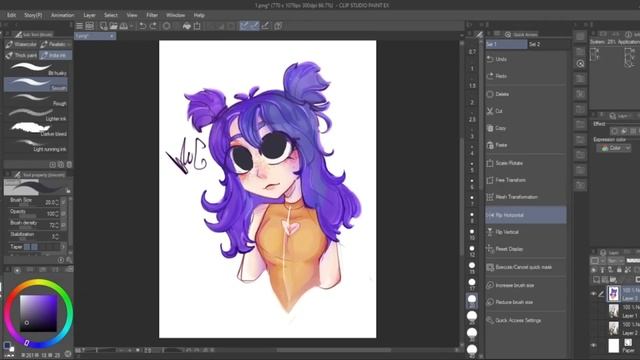Click the Redo arrow in the command bar
This screenshot has width=640, height=360.
[x=153, y=26]
